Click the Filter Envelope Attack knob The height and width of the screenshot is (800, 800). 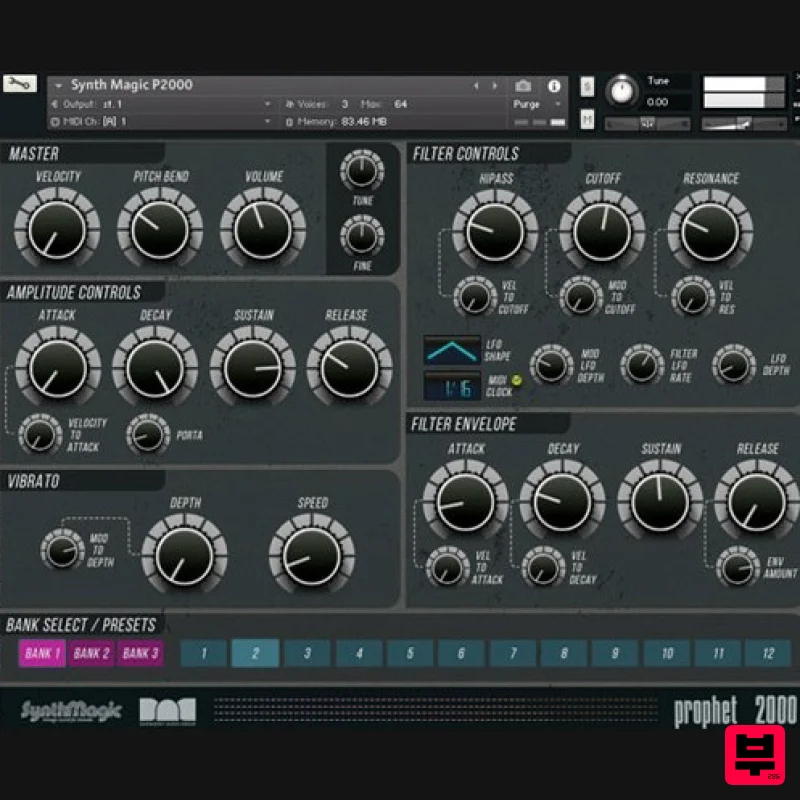pyautogui.click(x=465, y=502)
